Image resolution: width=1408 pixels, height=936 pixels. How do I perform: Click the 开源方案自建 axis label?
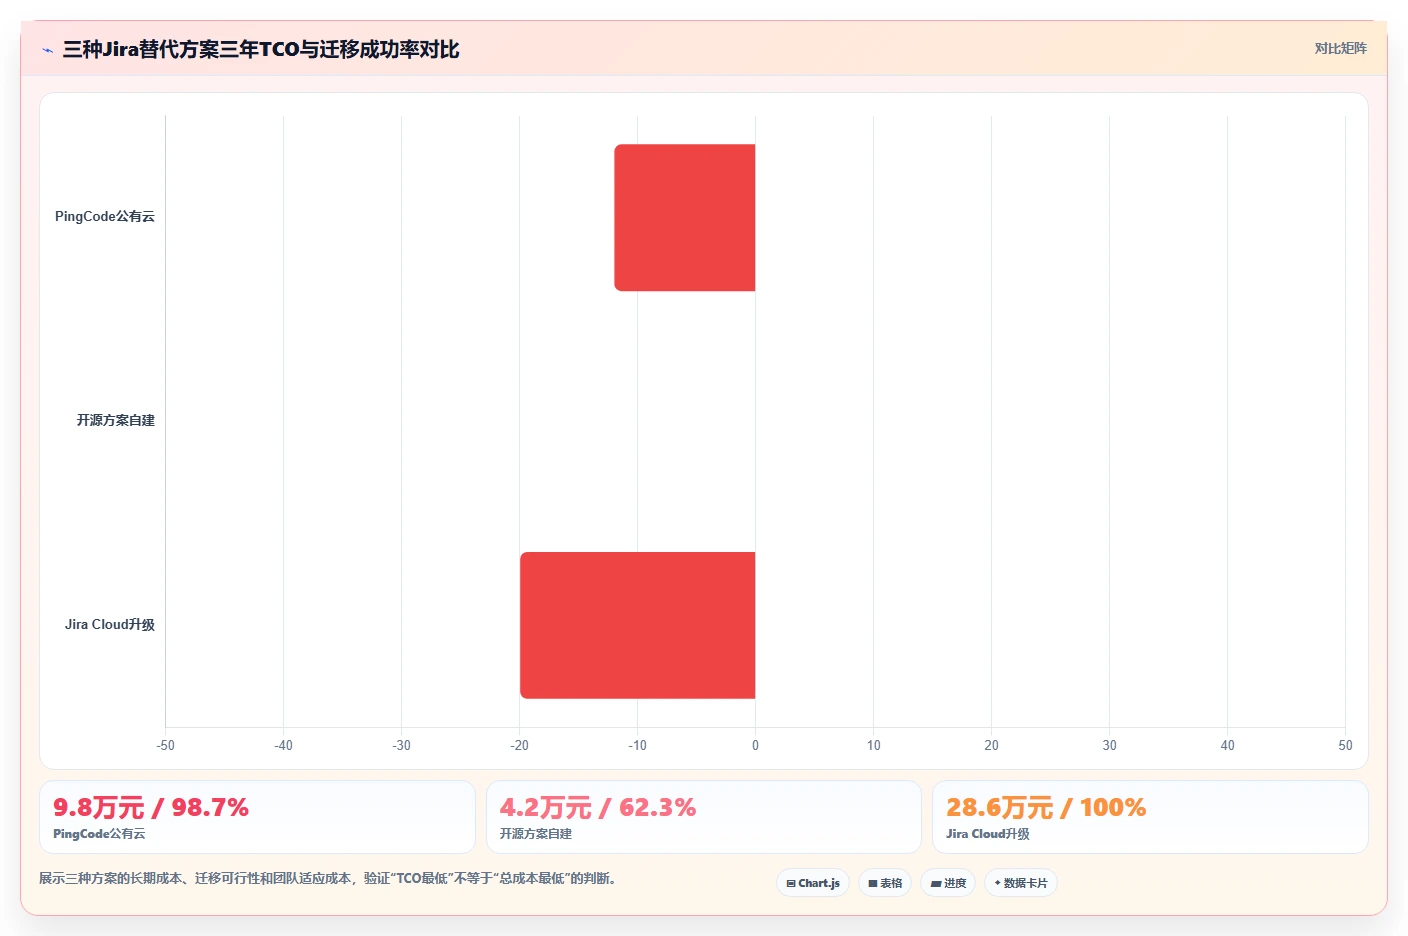pos(116,421)
